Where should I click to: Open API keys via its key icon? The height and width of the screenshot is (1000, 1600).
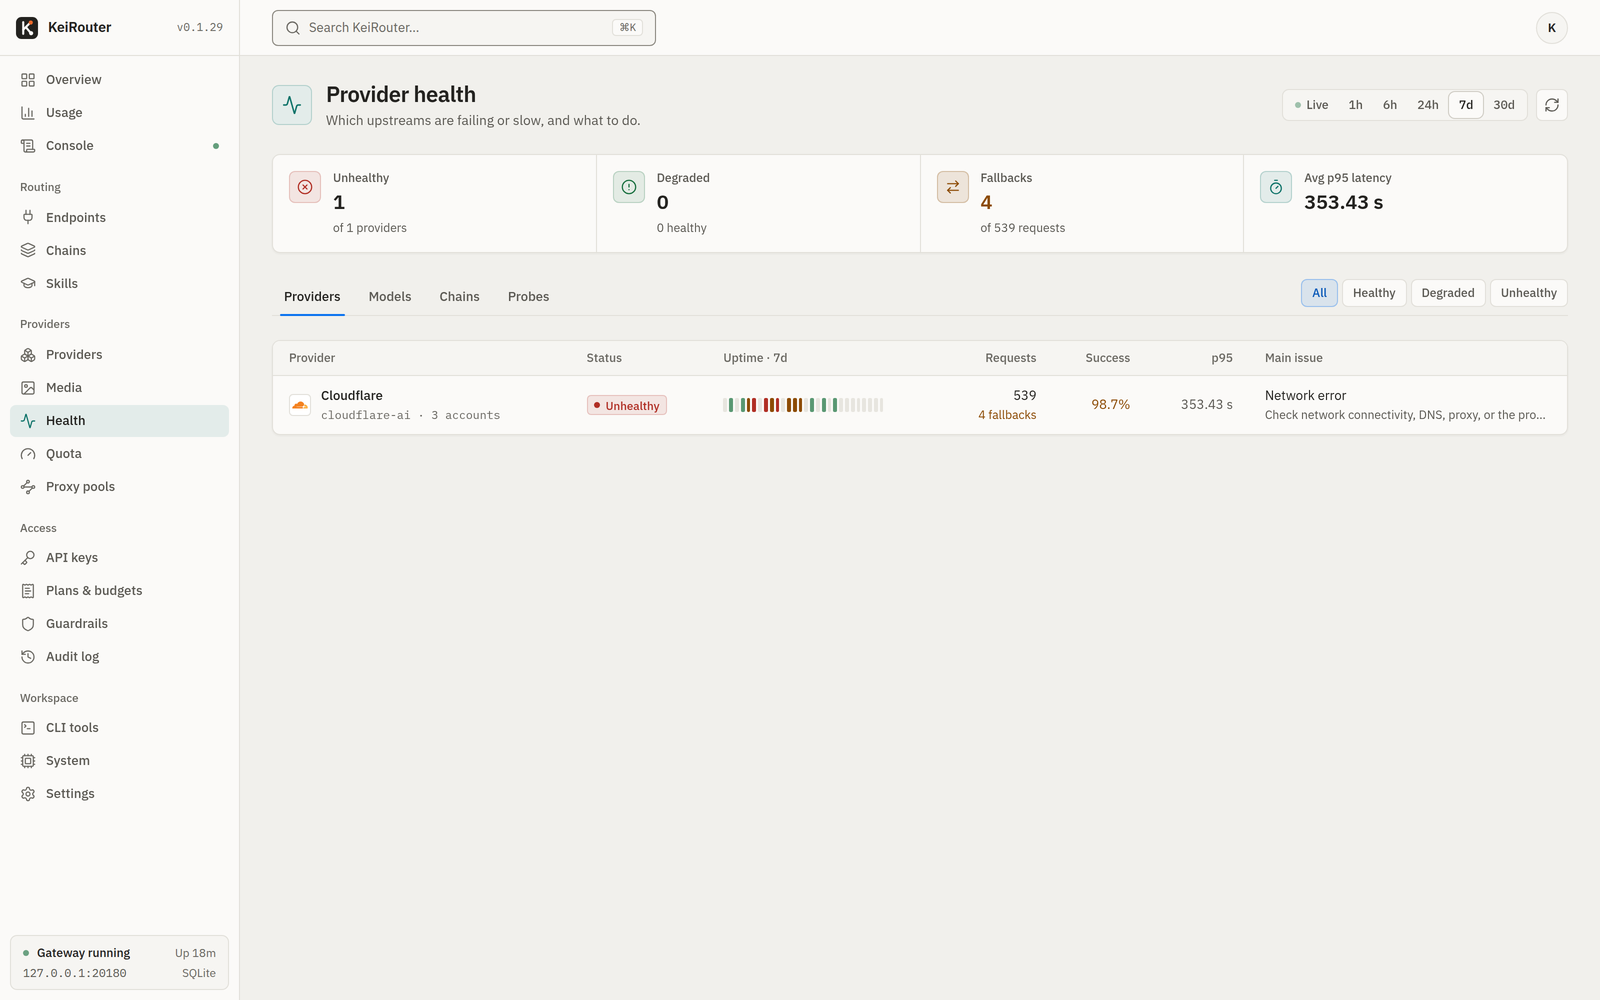[28, 558]
